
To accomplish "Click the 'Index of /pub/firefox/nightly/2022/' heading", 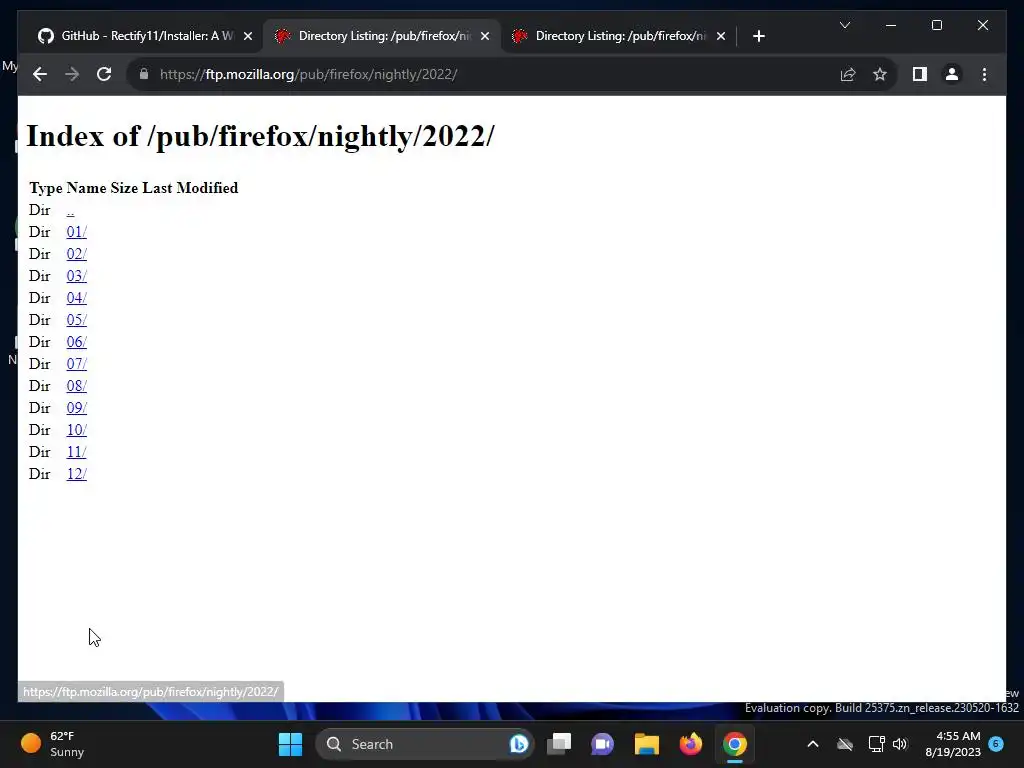I will click(x=261, y=136).
